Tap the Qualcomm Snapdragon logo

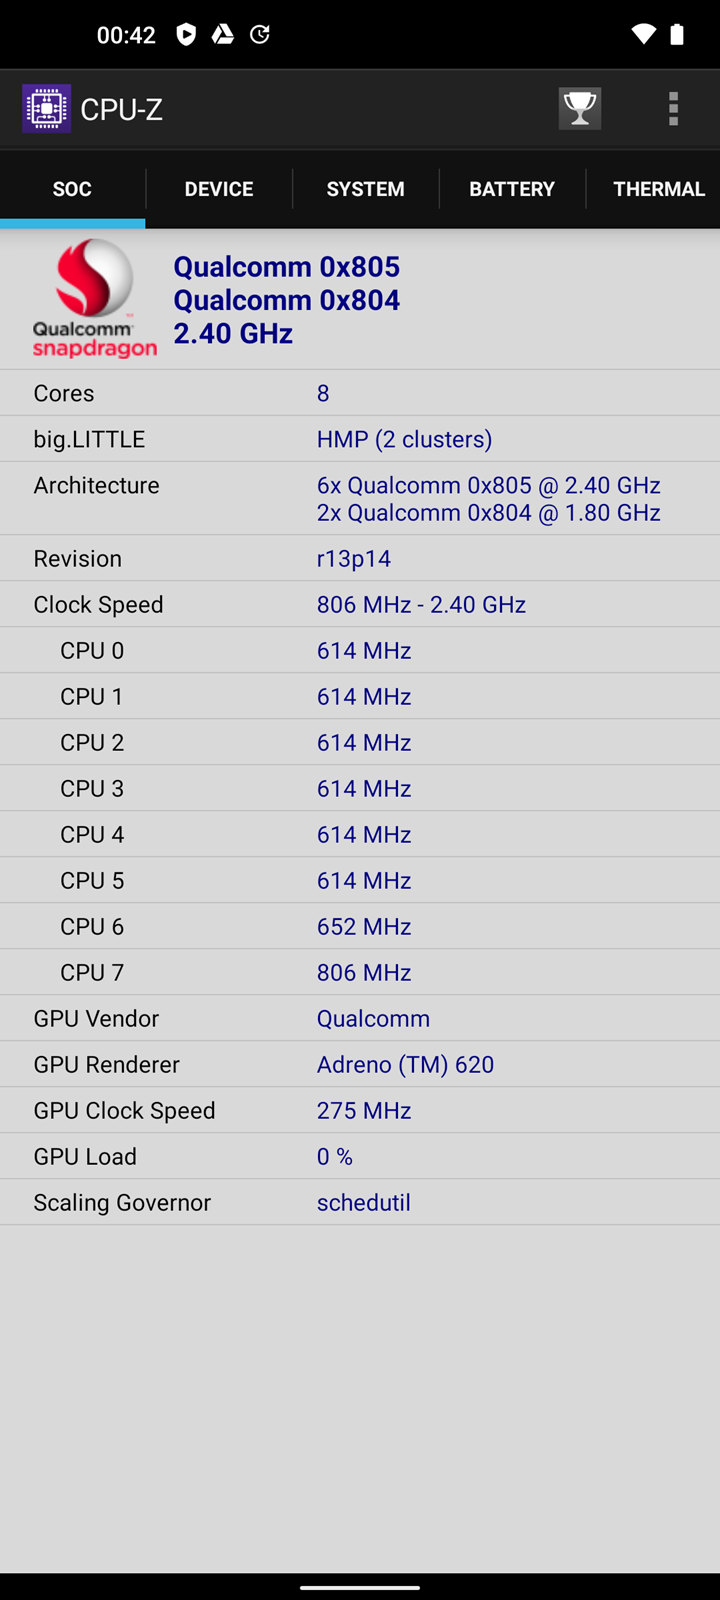click(94, 299)
